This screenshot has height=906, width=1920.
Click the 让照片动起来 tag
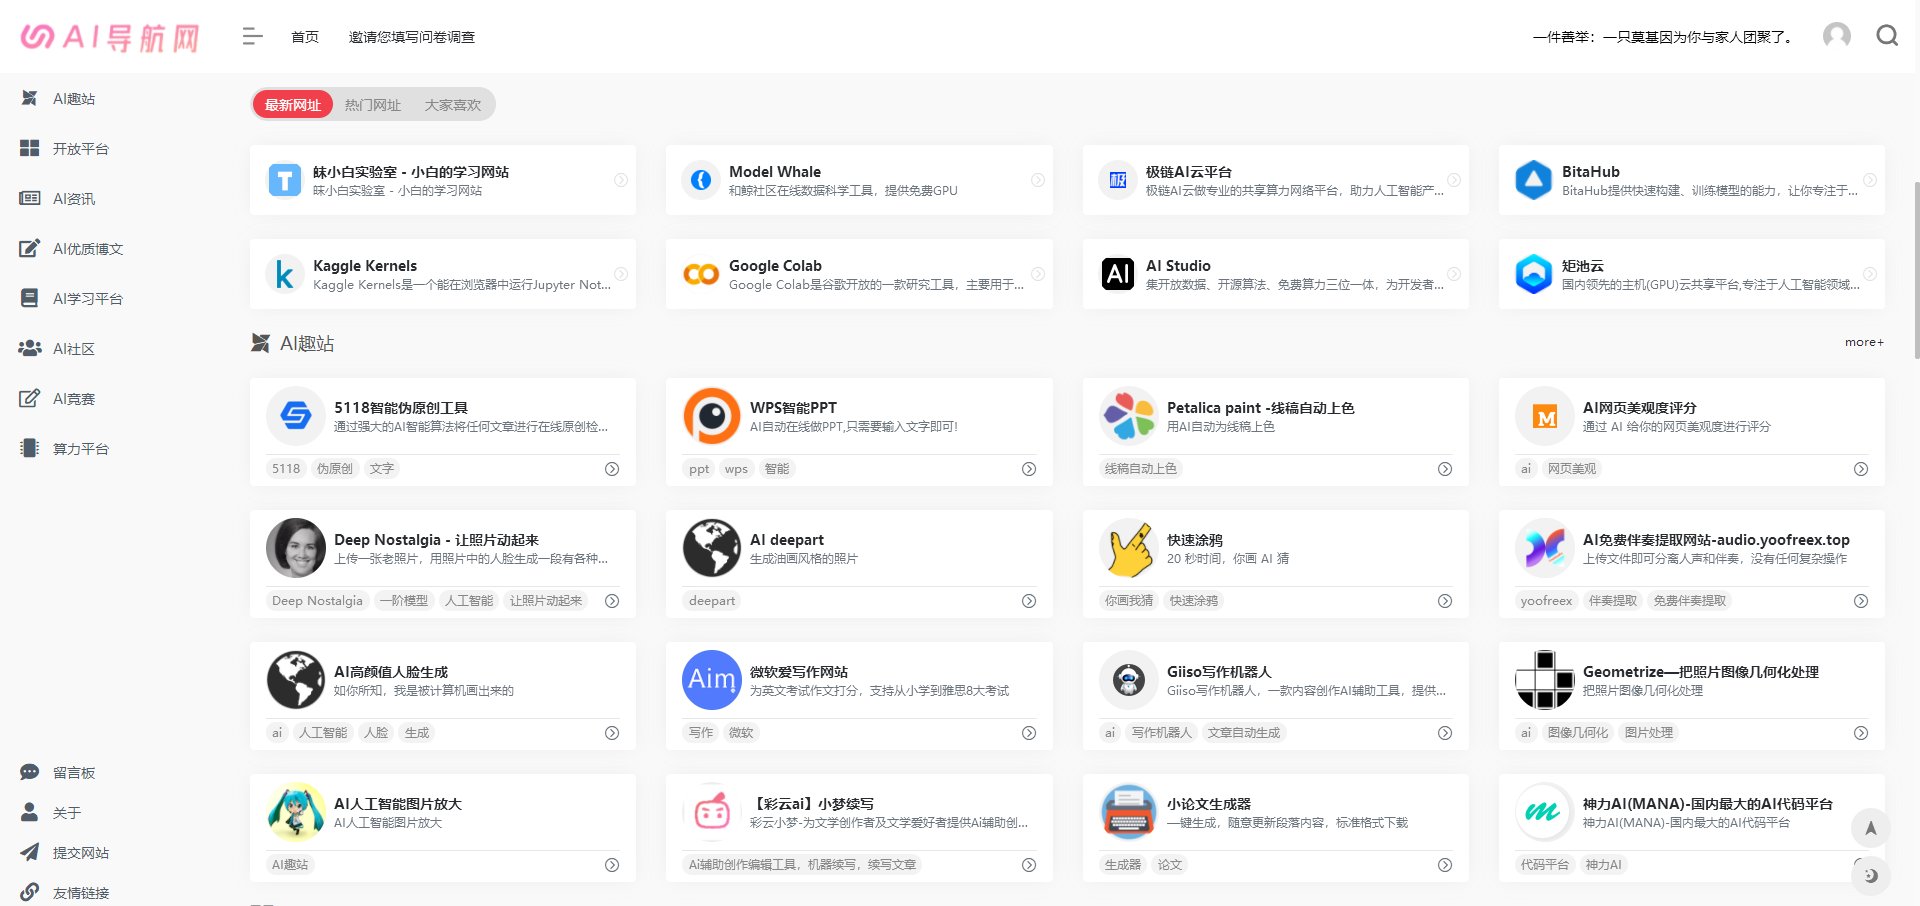pos(545,601)
